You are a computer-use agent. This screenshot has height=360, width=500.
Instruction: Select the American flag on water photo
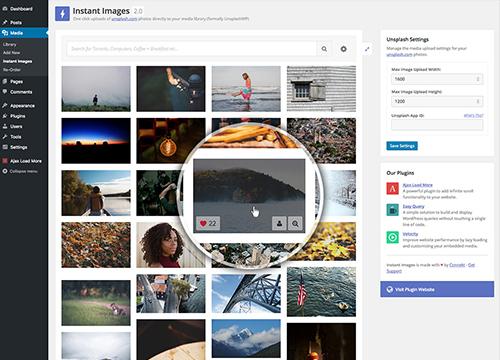pos(321,292)
